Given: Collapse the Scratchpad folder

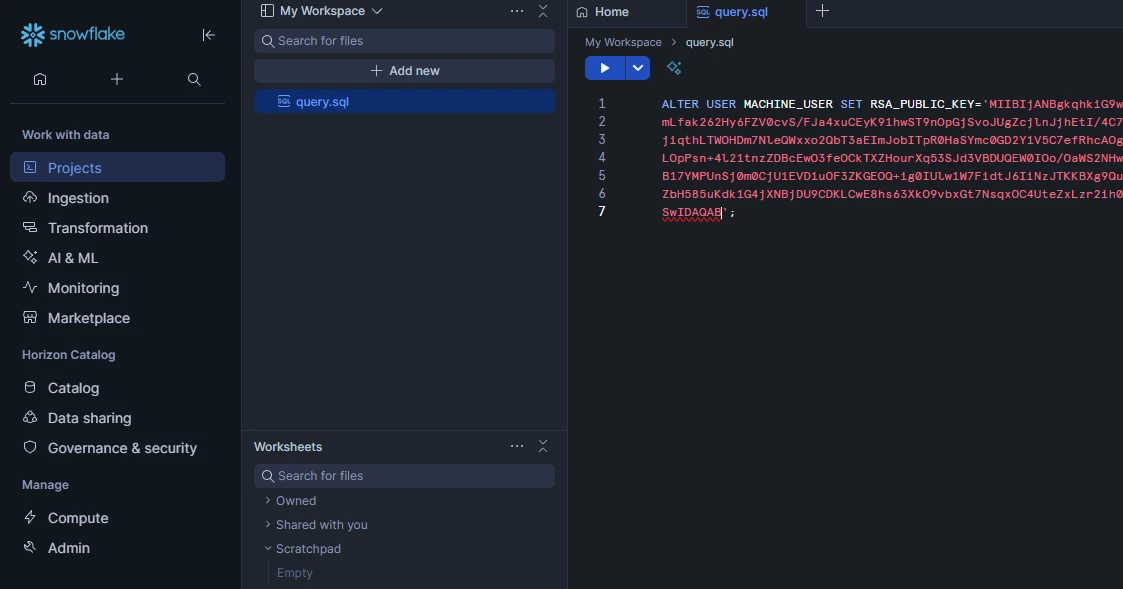Looking at the screenshot, I should [308, 549].
